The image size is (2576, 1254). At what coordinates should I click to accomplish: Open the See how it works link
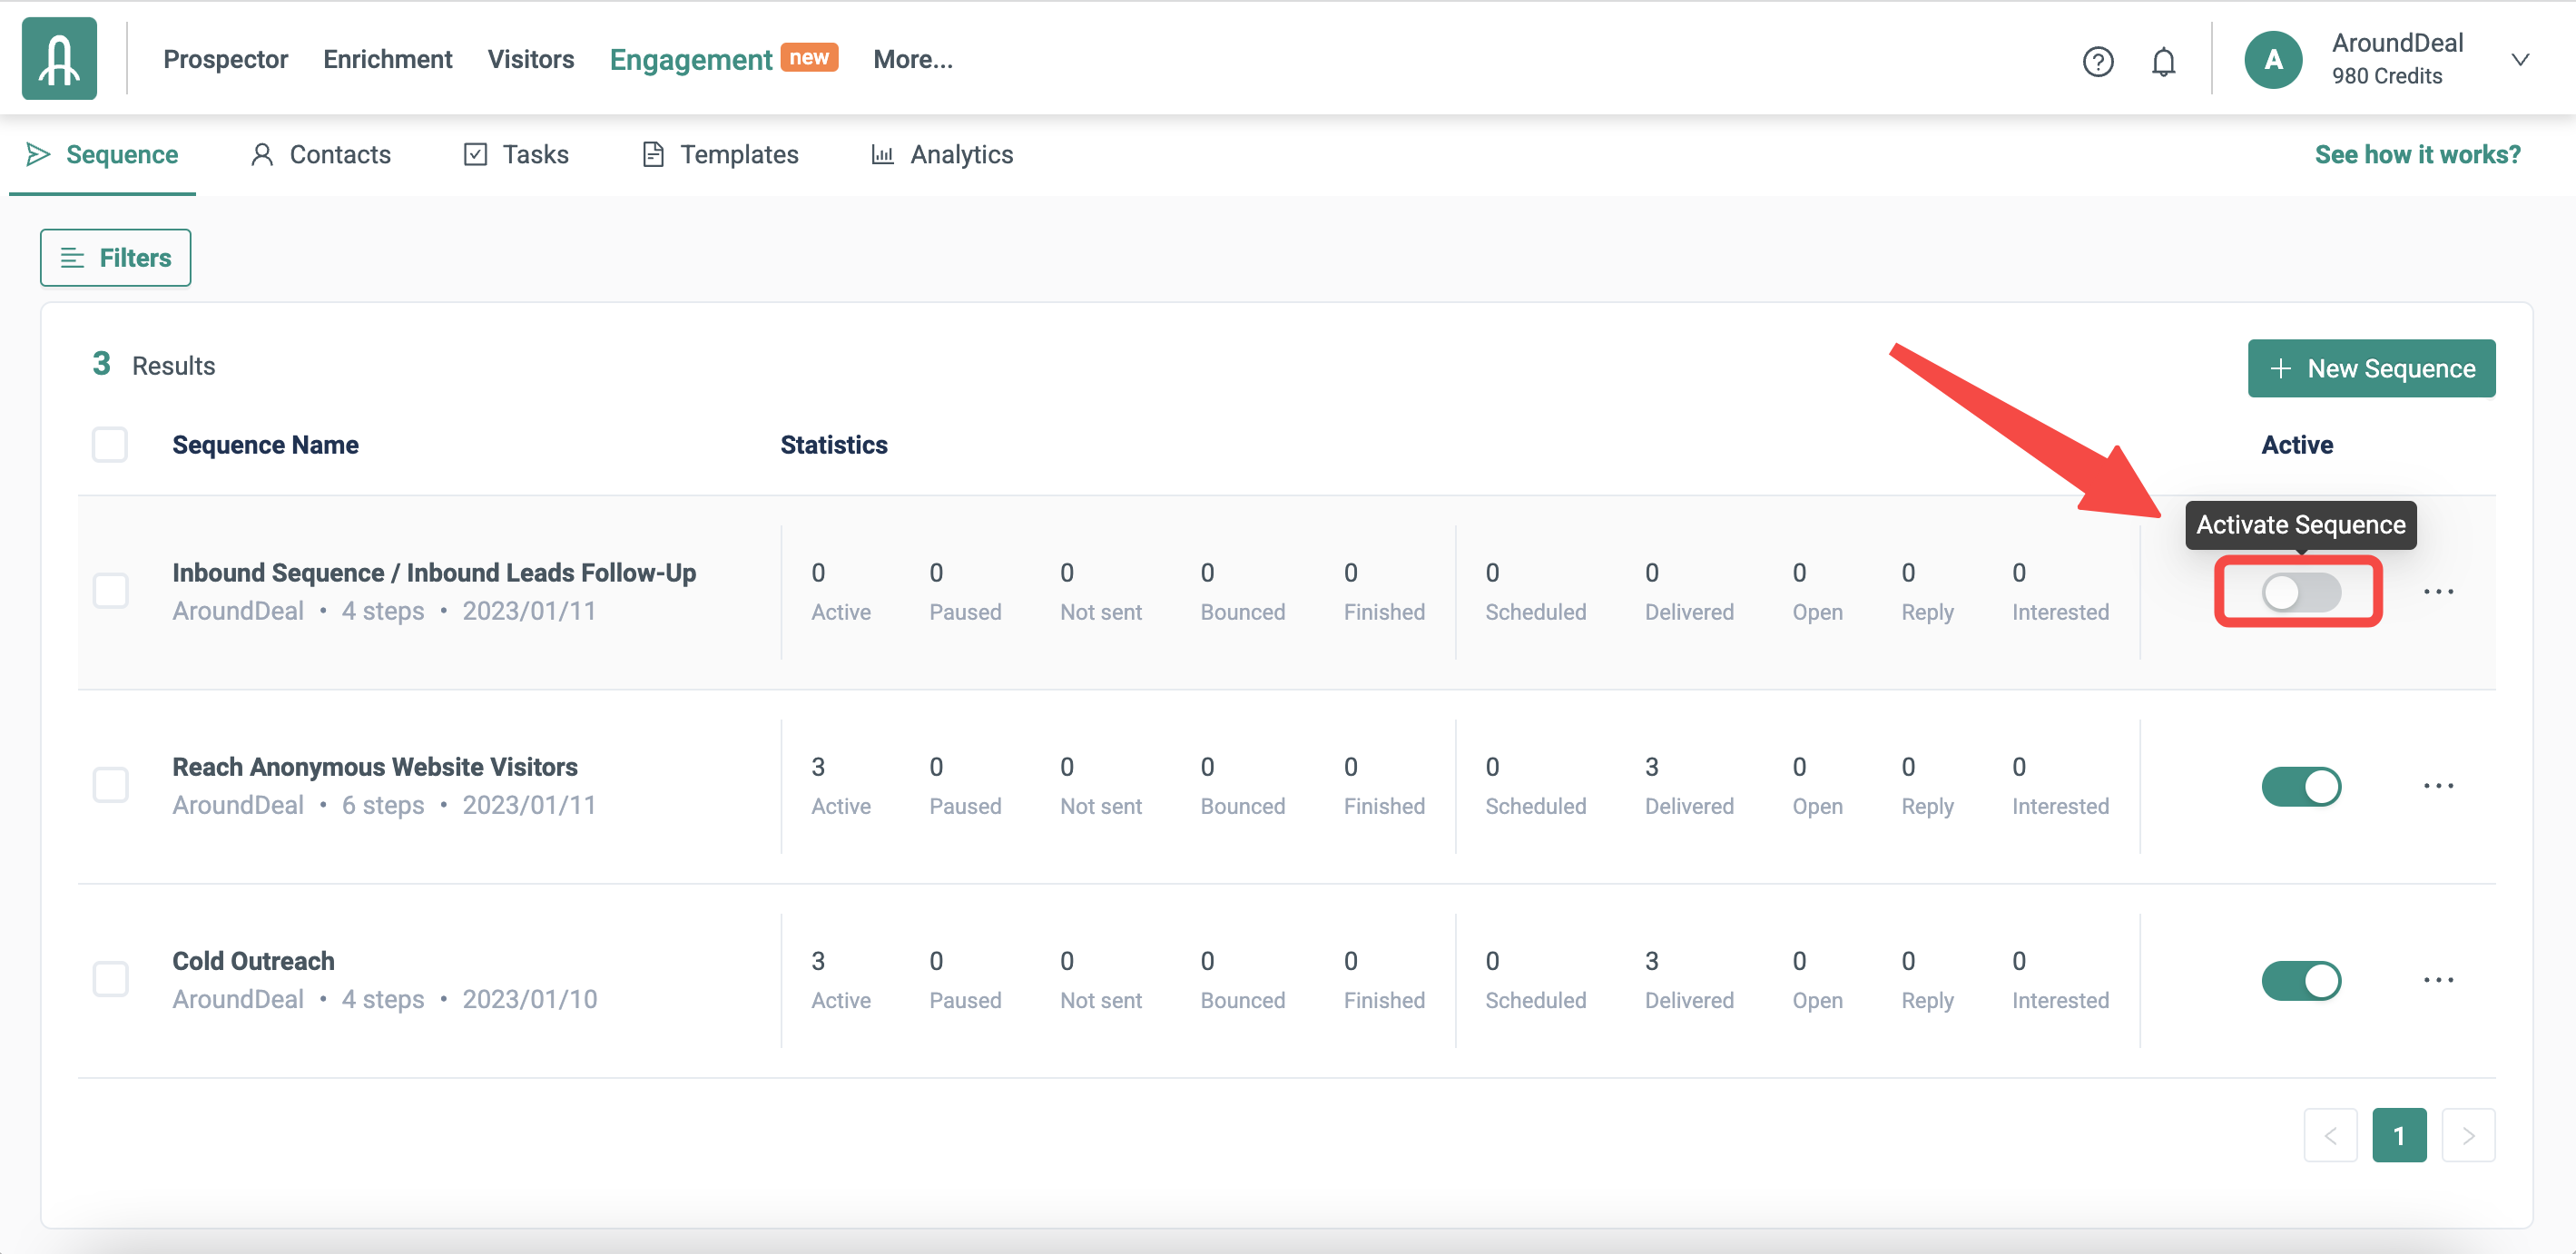(x=2417, y=155)
